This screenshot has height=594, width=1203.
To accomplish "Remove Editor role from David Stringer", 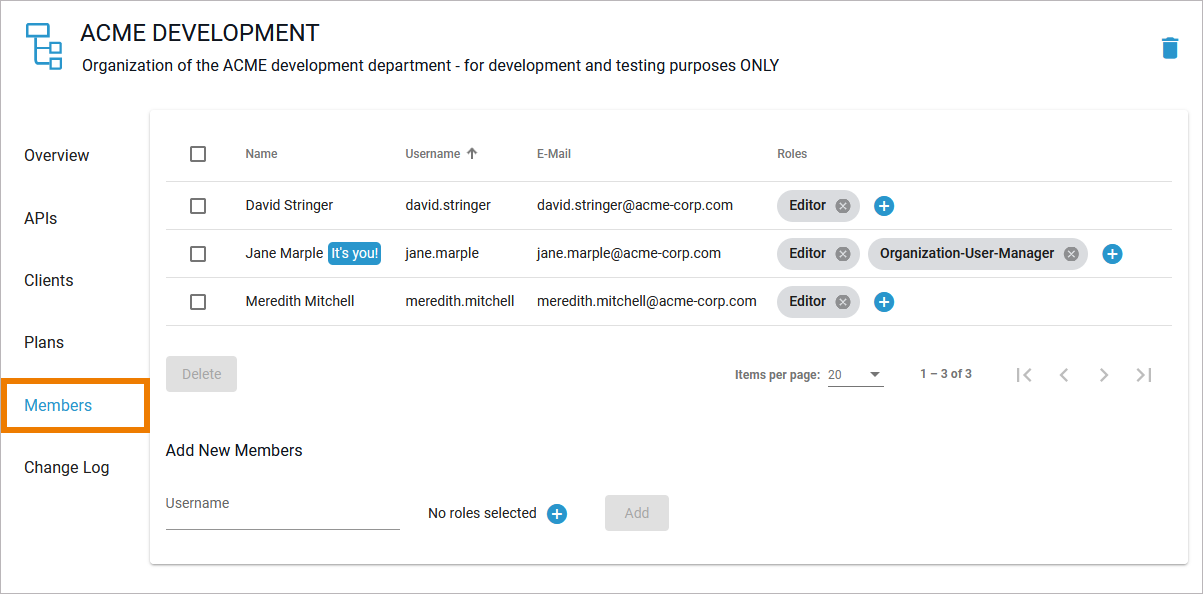I will pos(843,206).
